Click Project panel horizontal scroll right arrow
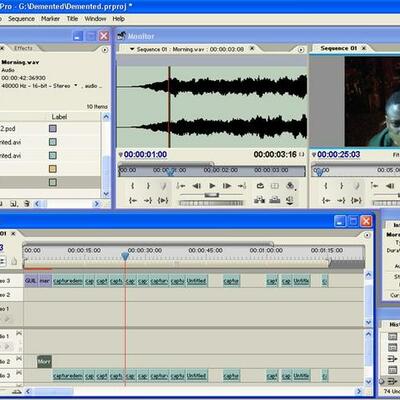This screenshot has height=400, width=400. pyautogui.click(x=96, y=204)
